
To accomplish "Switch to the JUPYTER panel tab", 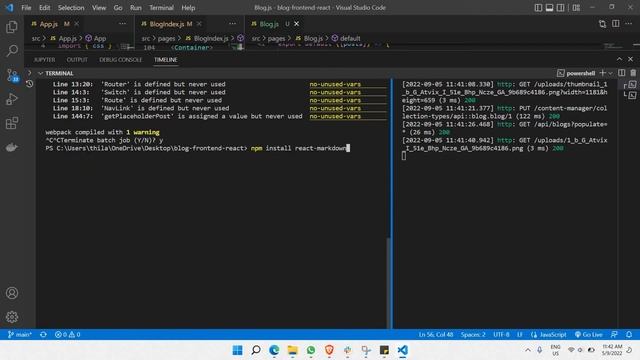I will coord(44,60).
